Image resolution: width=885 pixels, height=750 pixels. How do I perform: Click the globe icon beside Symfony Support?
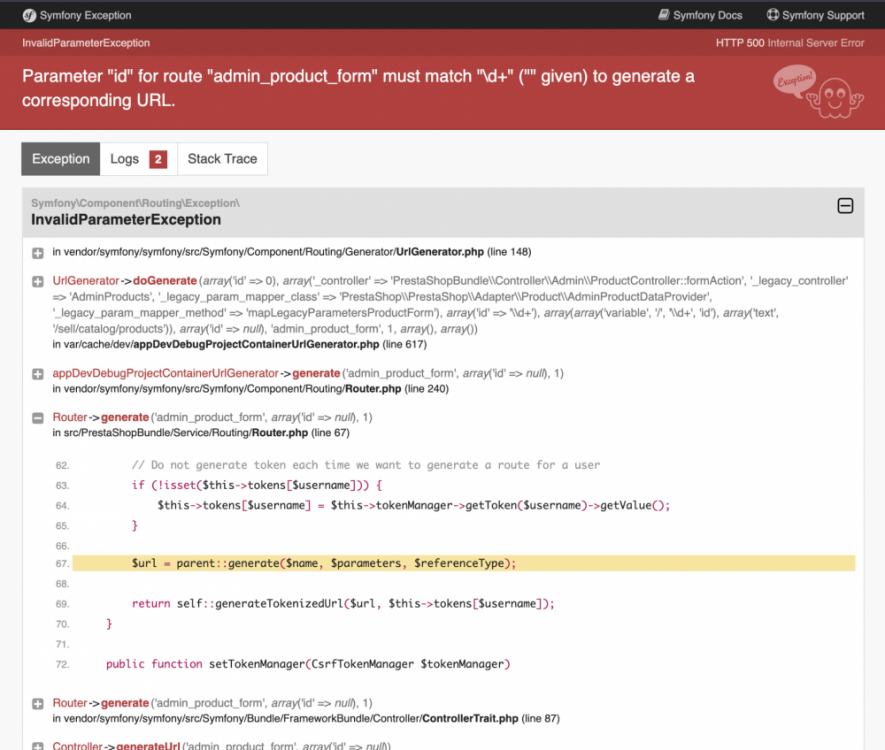[772, 15]
